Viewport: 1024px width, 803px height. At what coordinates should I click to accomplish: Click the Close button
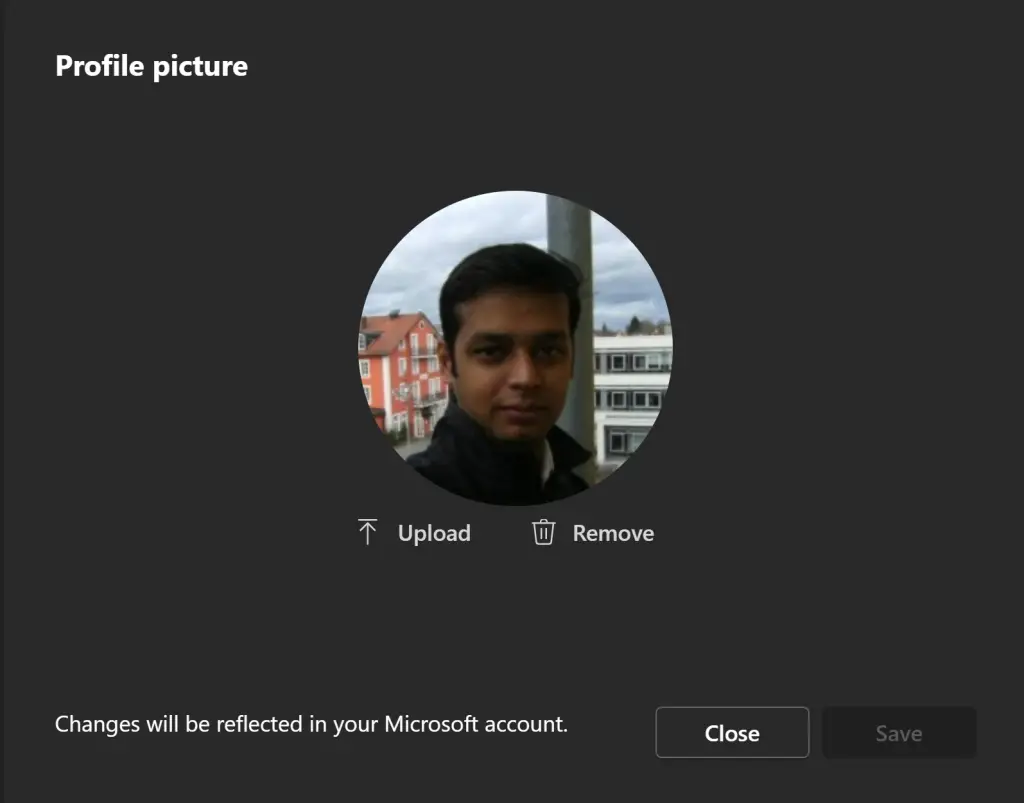coord(732,732)
